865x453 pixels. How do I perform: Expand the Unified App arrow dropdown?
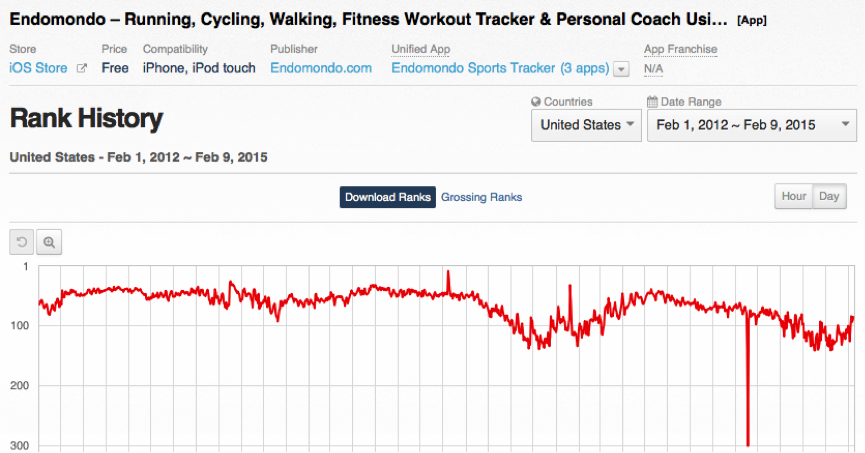click(621, 69)
